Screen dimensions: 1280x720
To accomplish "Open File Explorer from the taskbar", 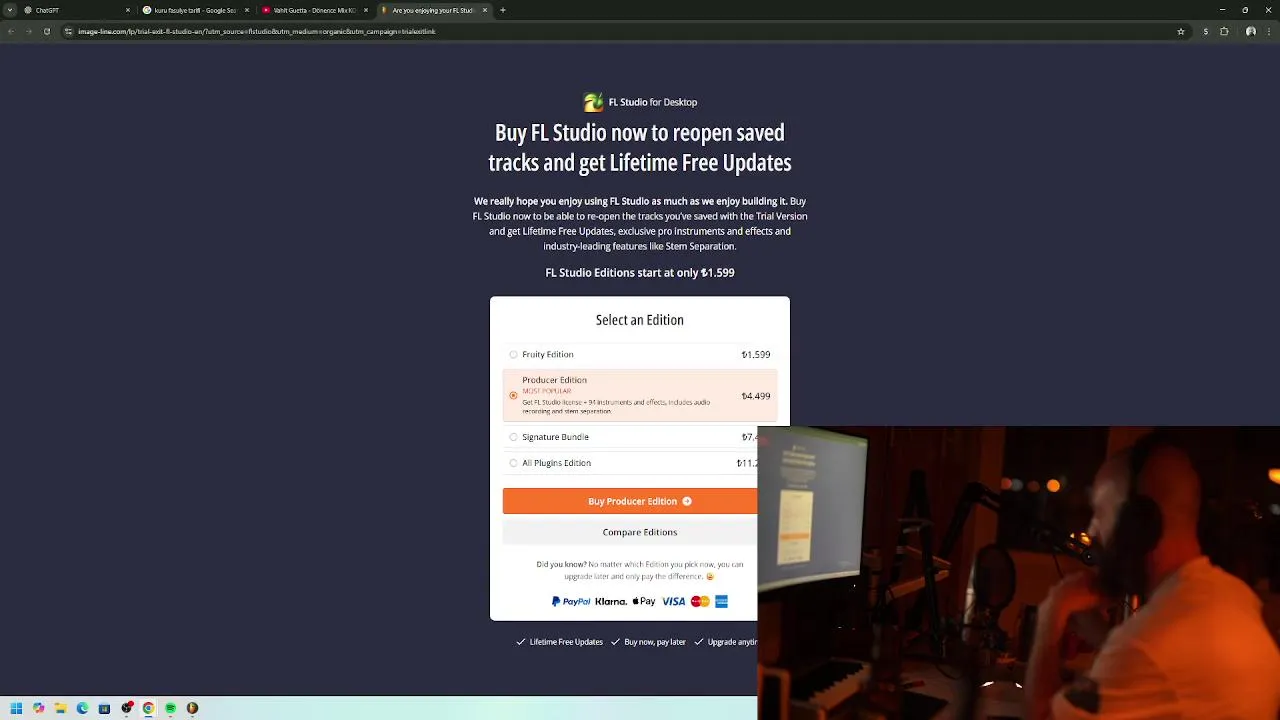I will pos(60,708).
